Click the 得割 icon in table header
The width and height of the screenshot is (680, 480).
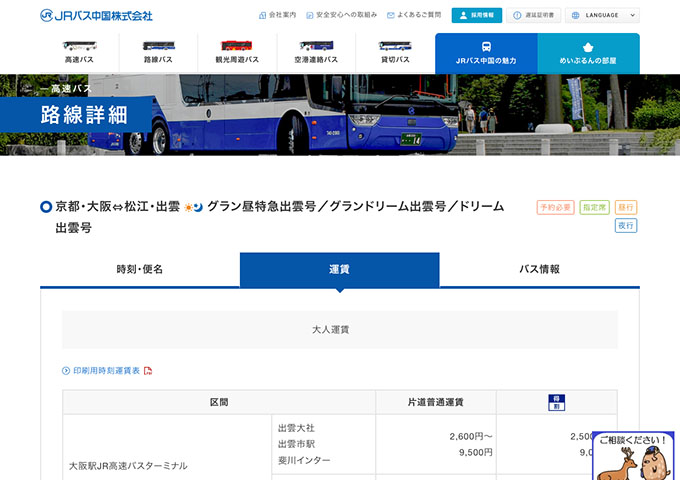(x=556, y=402)
